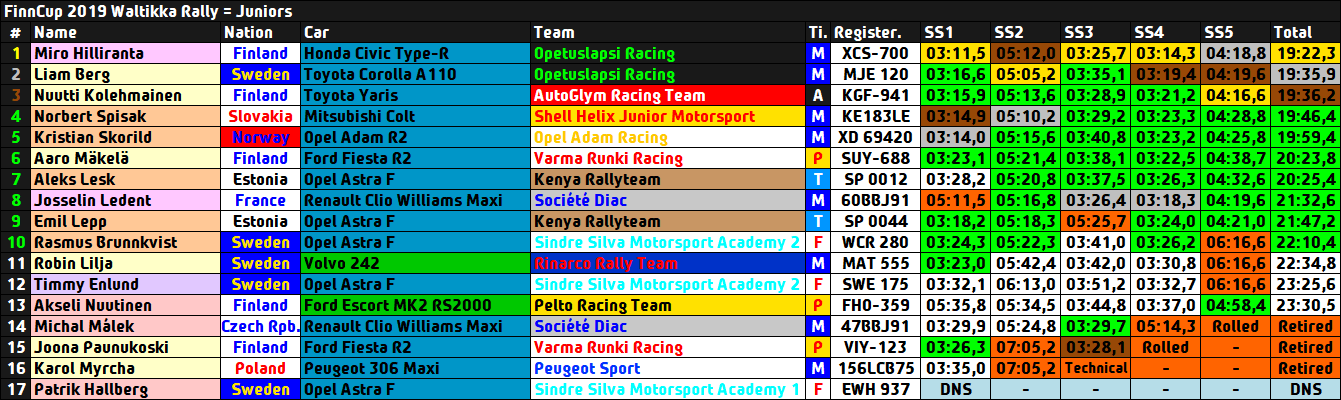Select the red Norway nation cell

[260, 138]
